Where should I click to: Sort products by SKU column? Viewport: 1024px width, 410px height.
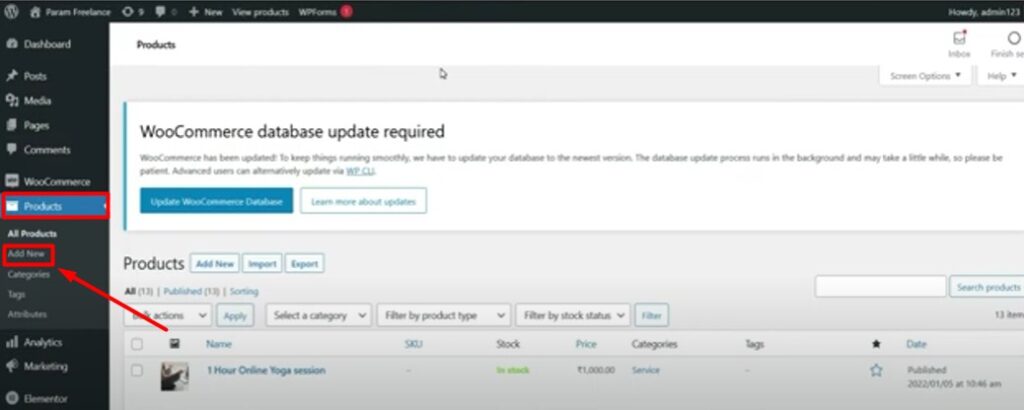coord(414,344)
